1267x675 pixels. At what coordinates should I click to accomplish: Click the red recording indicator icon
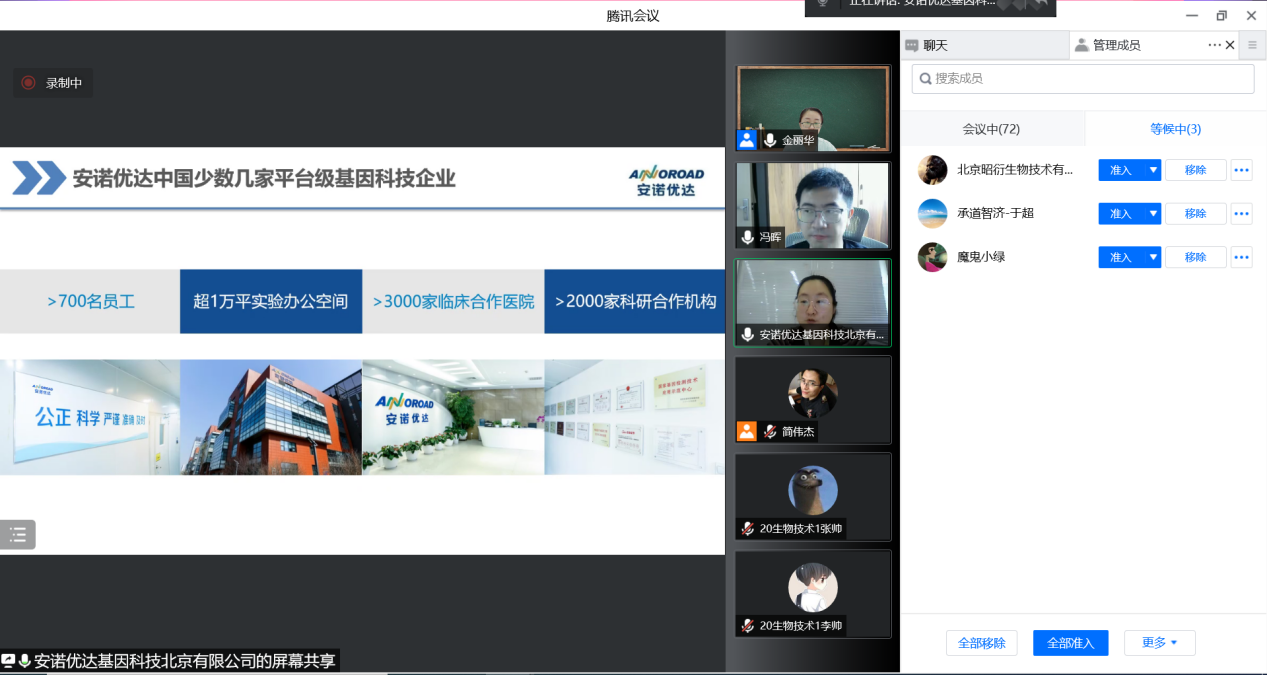tap(28, 83)
